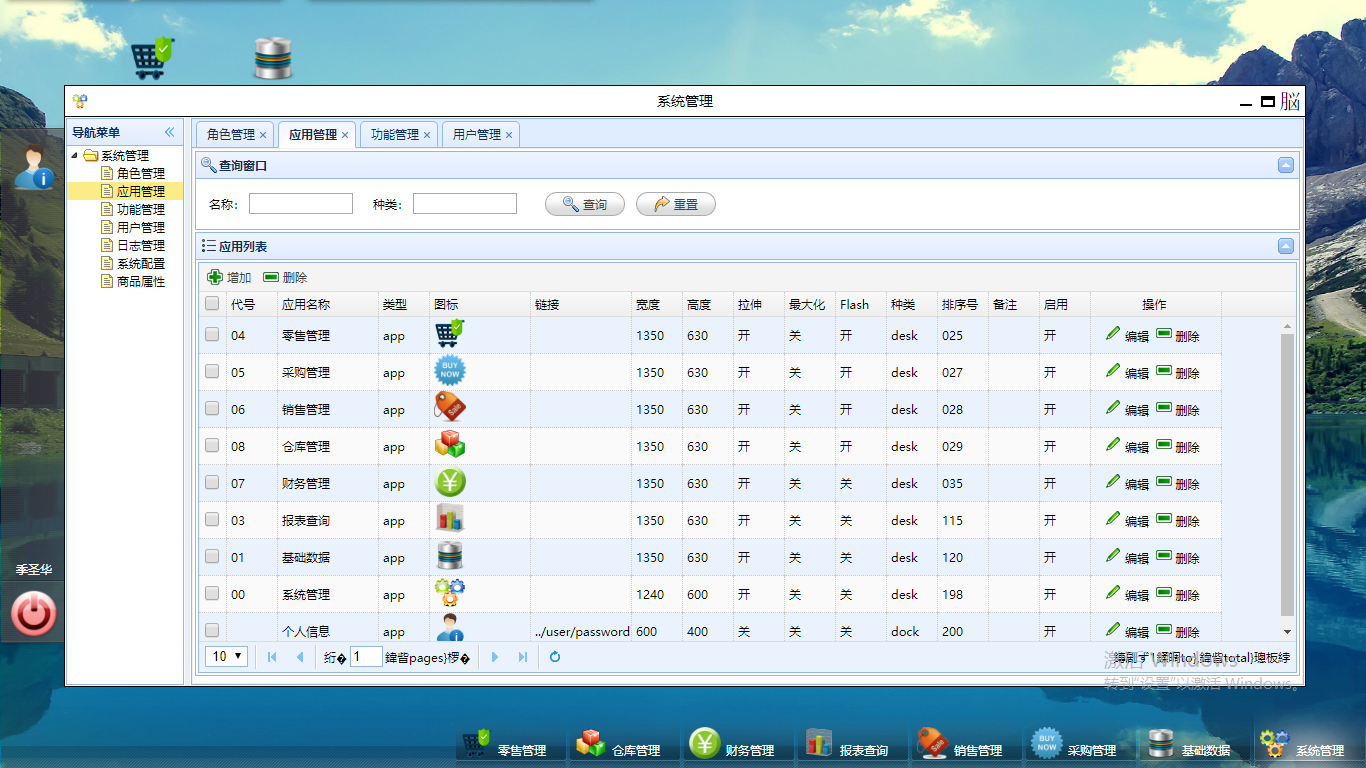1366x768 pixels.
Task: Click the 系统管理 row gears icon
Action: tap(450, 593)
